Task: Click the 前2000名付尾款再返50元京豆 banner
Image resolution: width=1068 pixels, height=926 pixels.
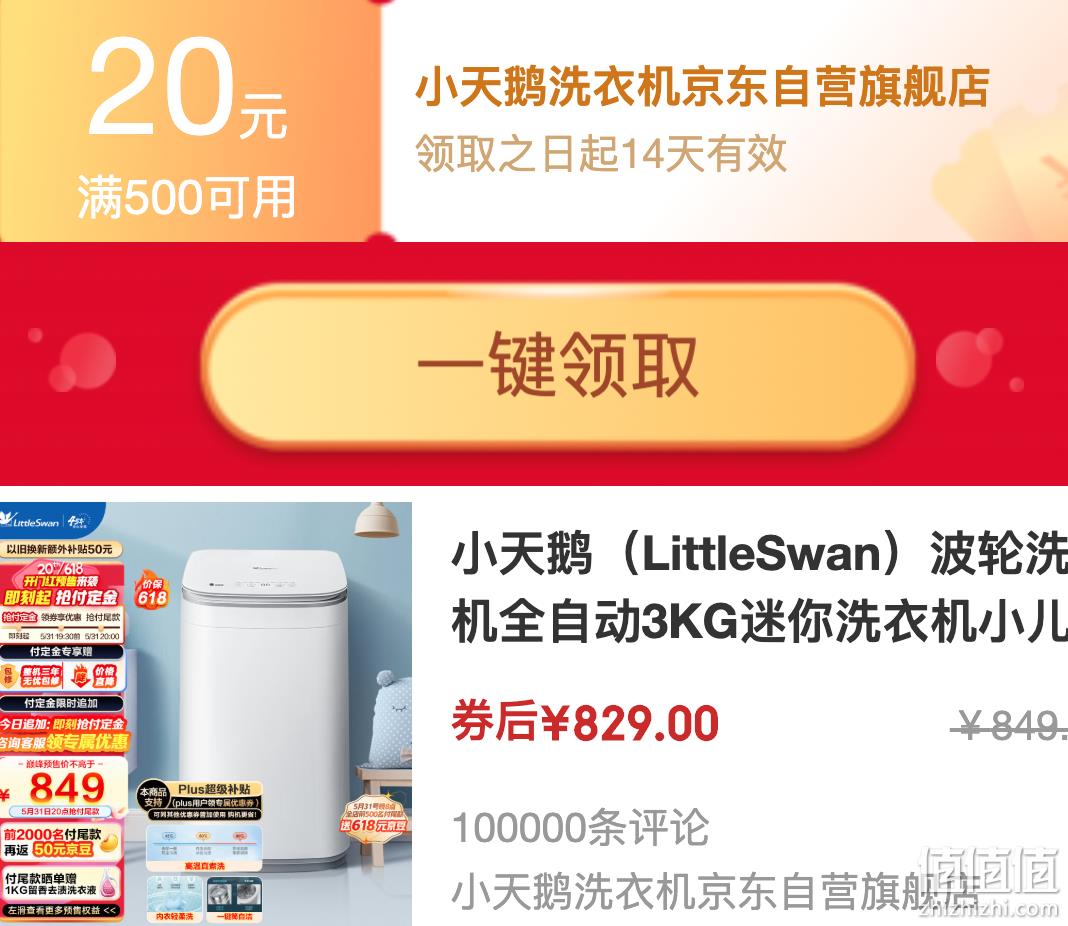Action: point(62,842)
